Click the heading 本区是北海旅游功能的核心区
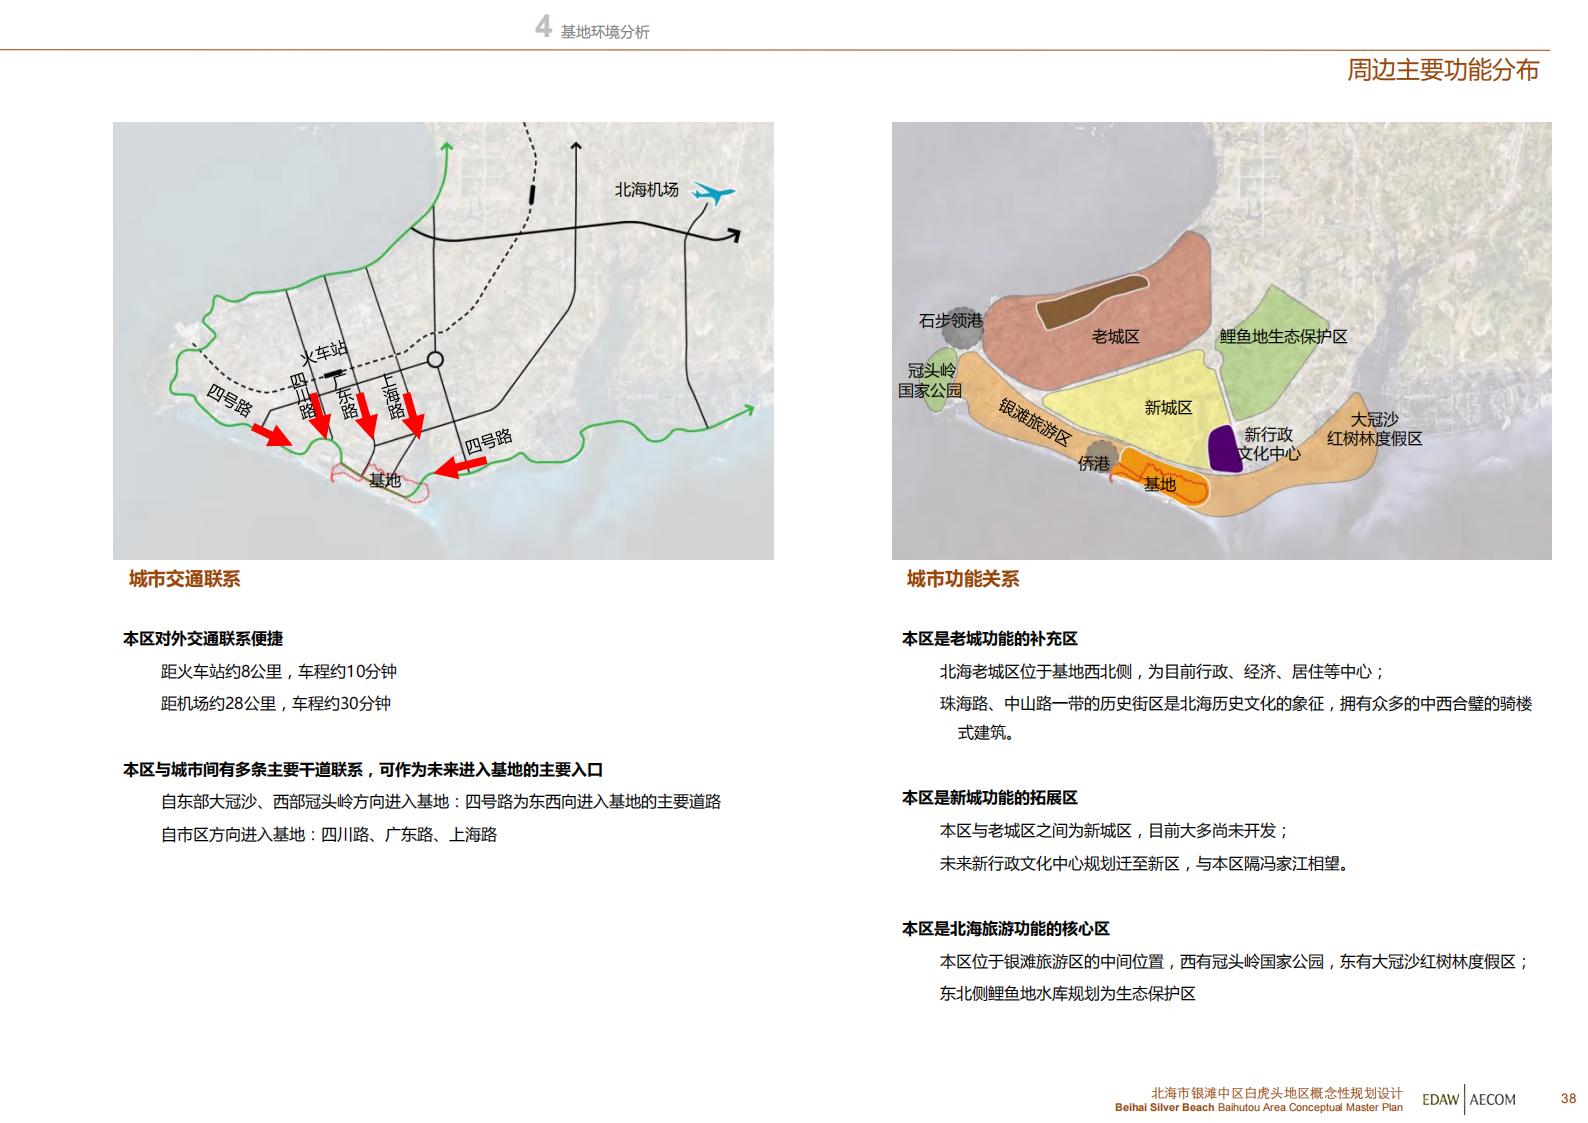The width and height of the screenshot is (1588, 1123). 1006,929
